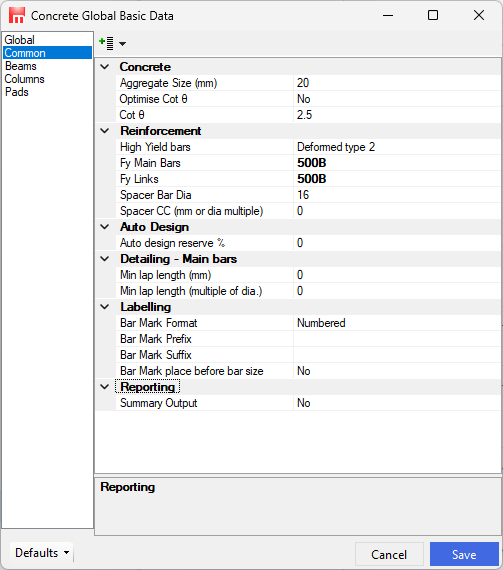Image resolution: width=503 pixels, height=570 pixels.
Task: Edit the Spacer CC value field
Action: click(x=397, y=211)
